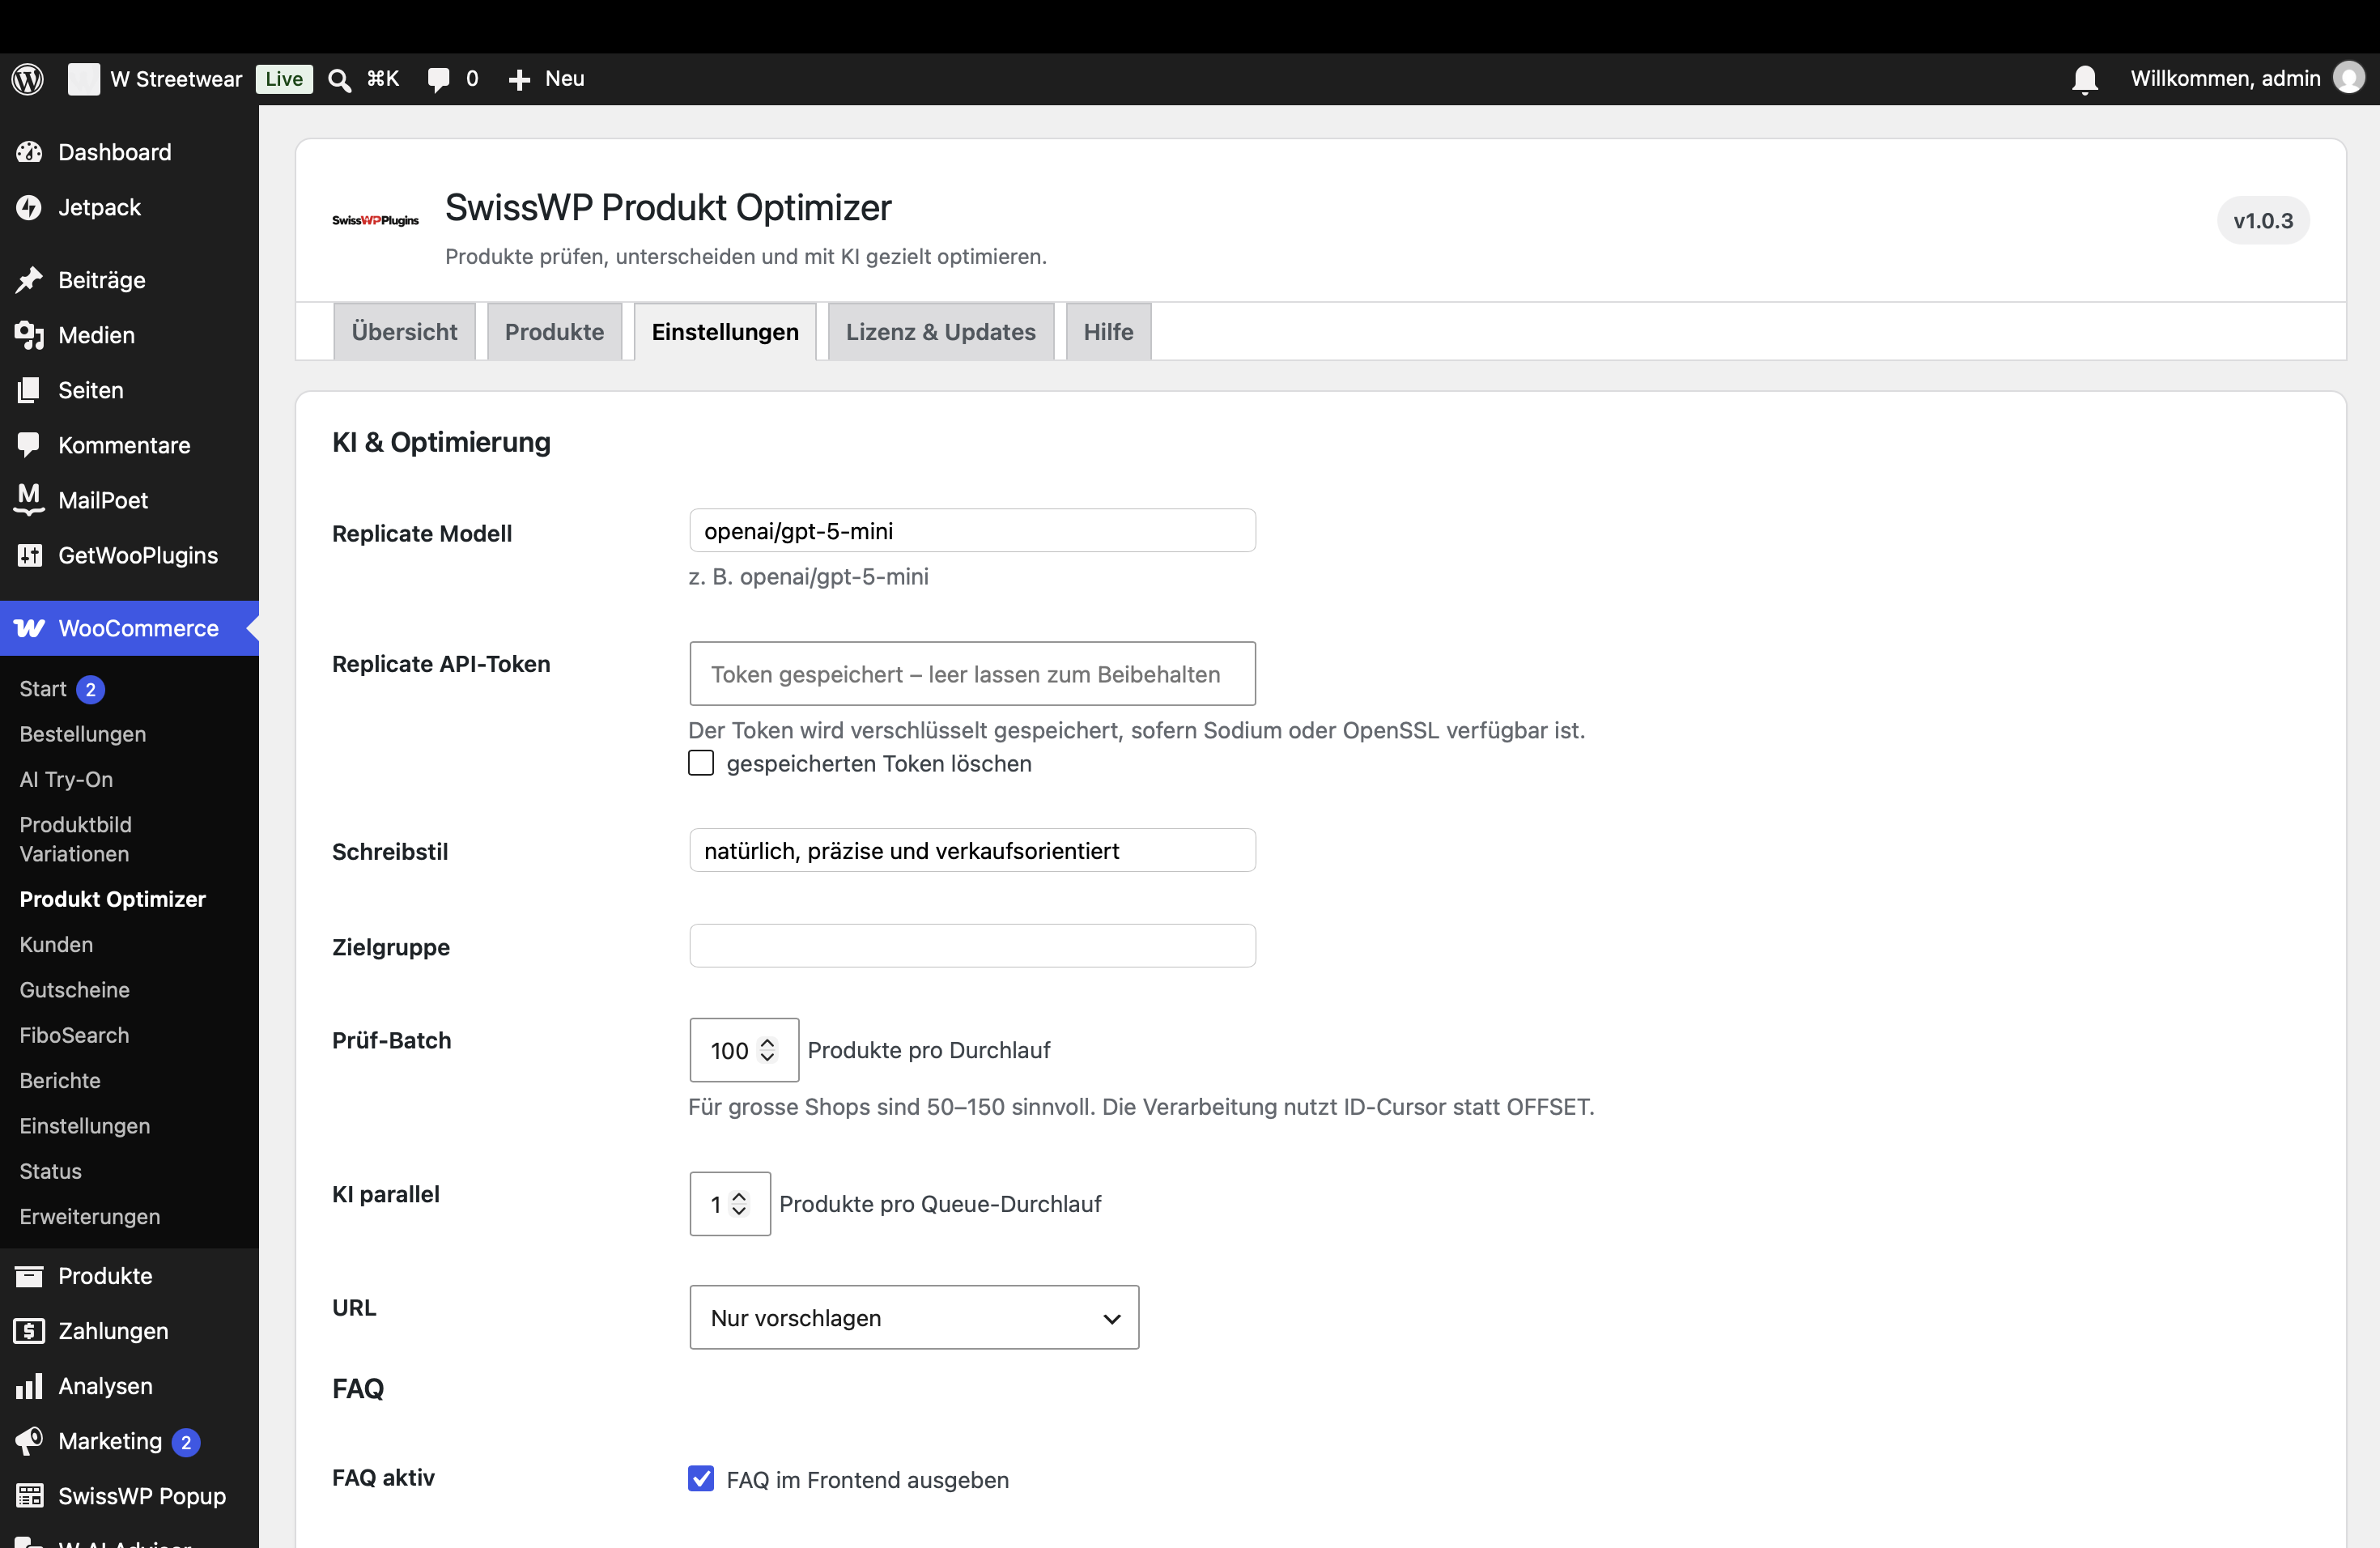
Task: Open Kunden submenu item
Action: (x=56, y=944)
